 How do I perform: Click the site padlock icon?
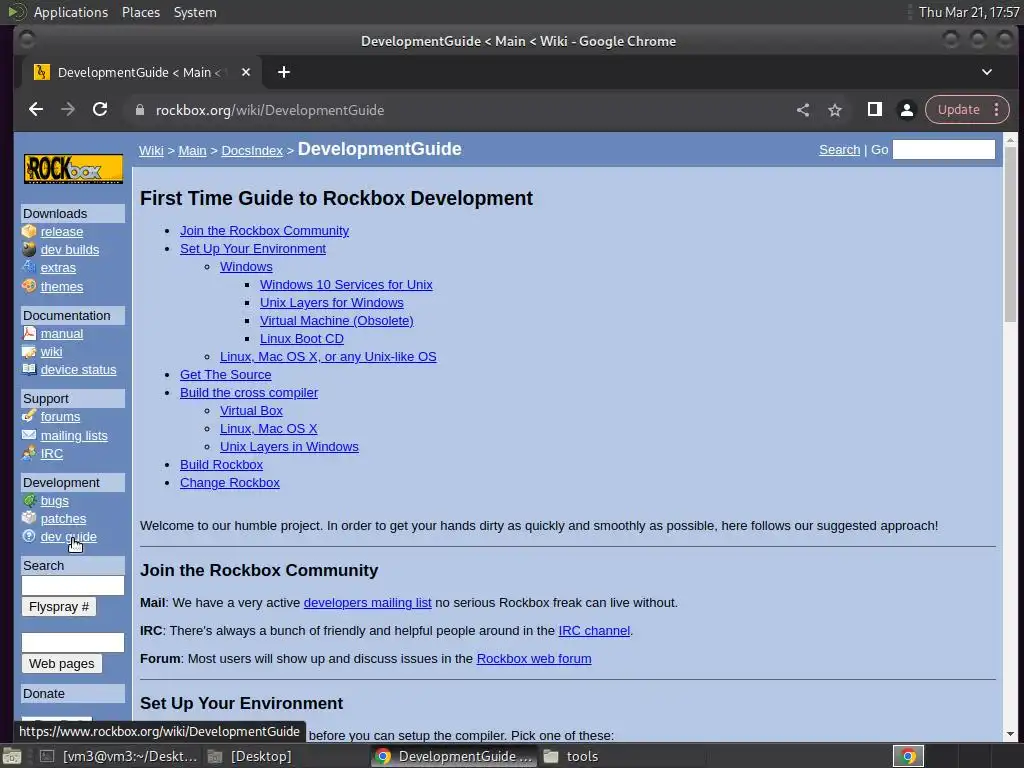(x=139, y=110)
